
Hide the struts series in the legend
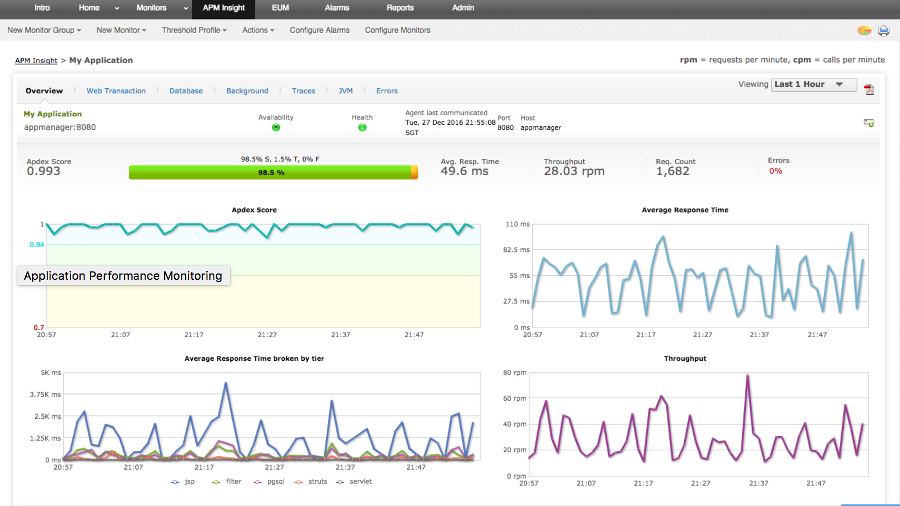(x=311, y=482)
